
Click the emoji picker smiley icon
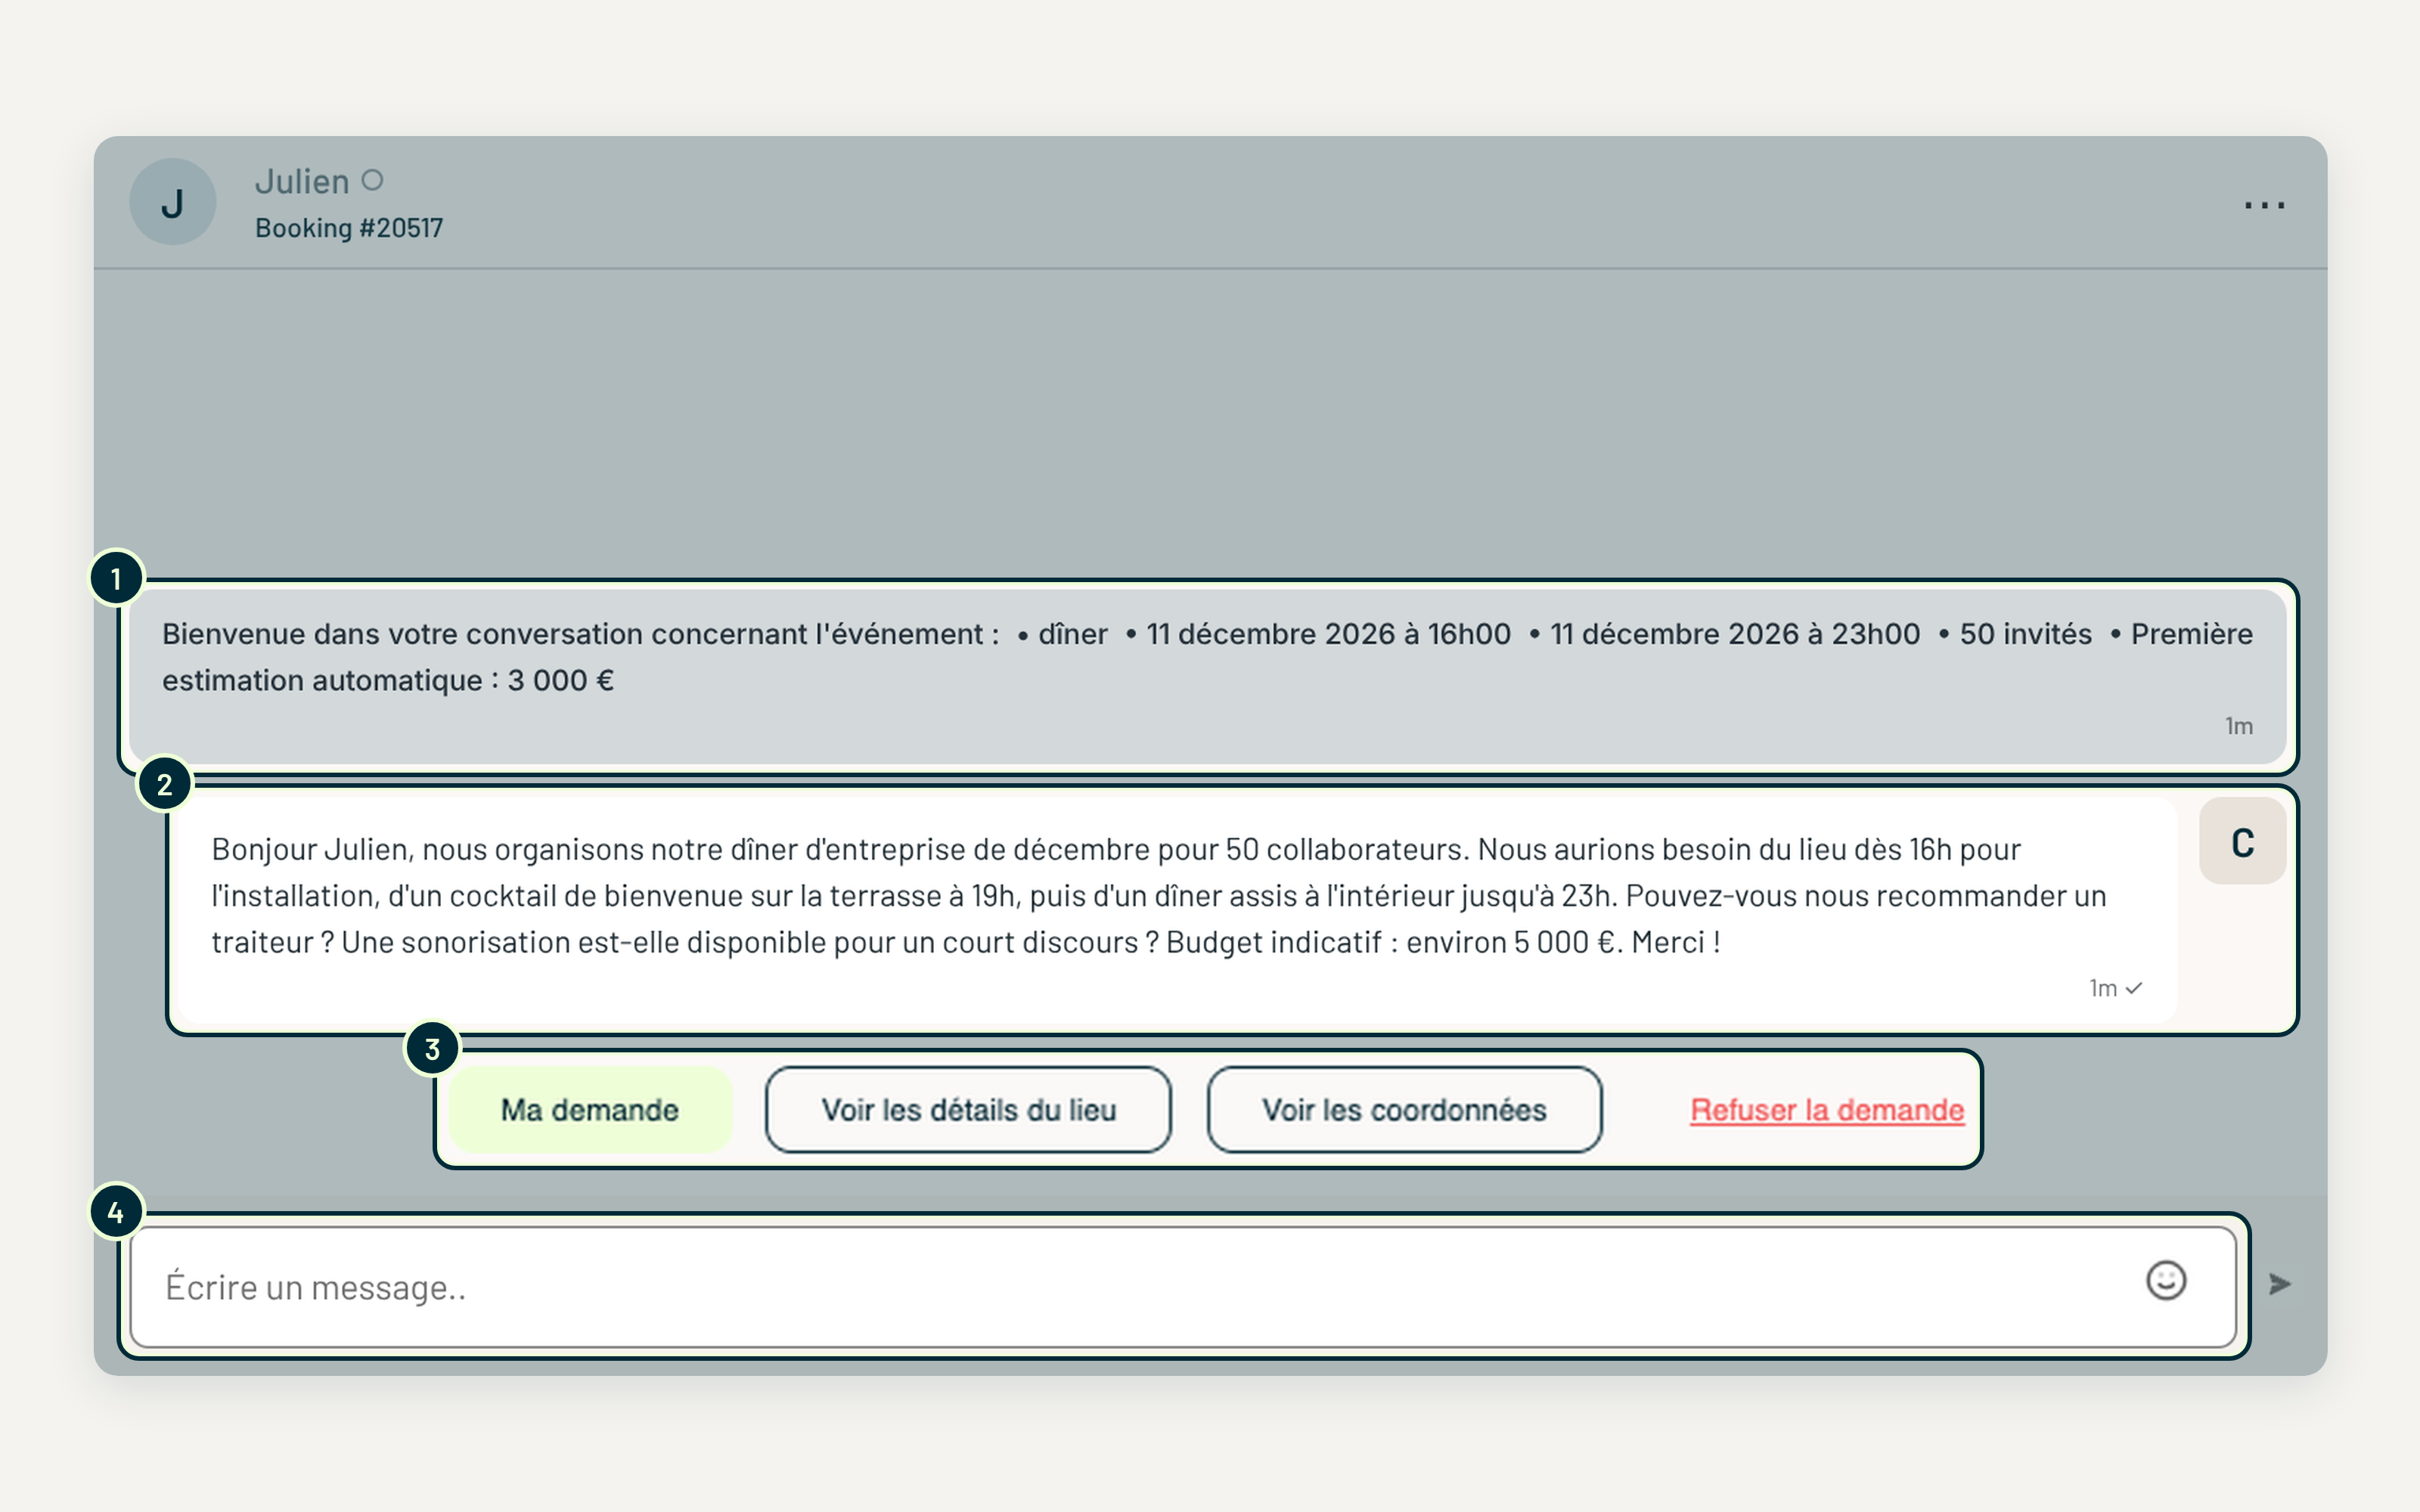[2166, 1280]
